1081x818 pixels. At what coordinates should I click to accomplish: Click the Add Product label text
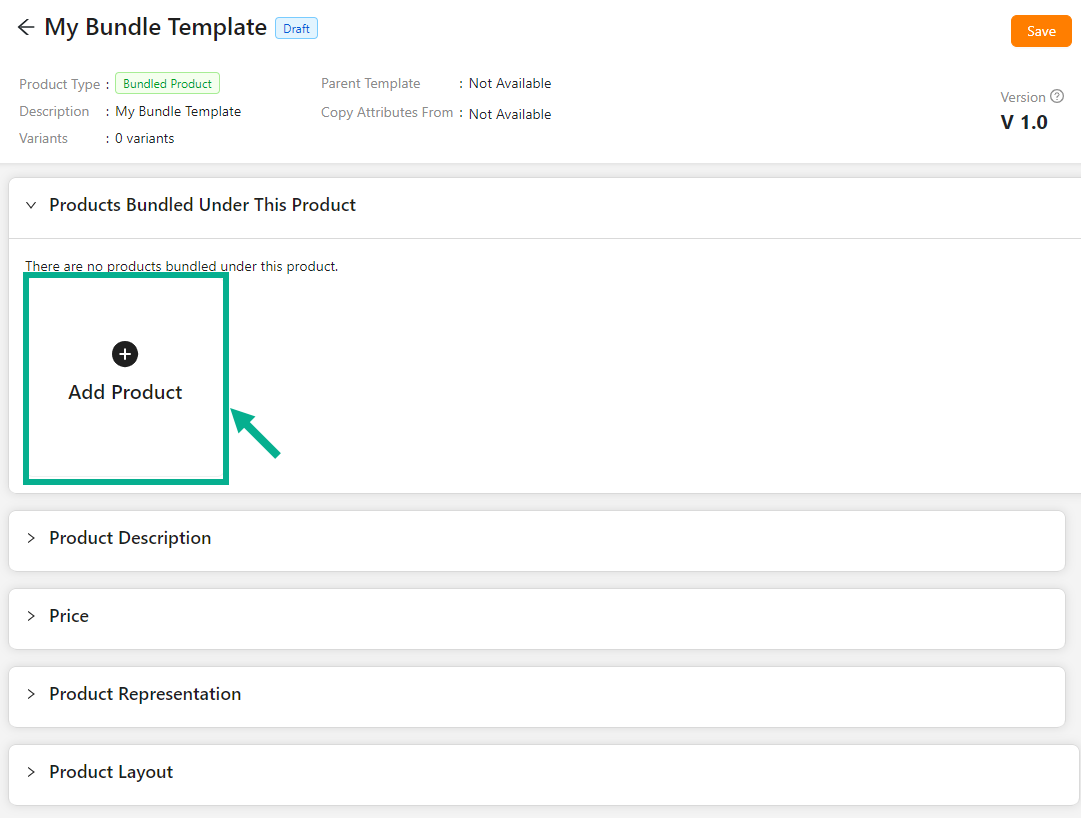[x=125, y=392]
